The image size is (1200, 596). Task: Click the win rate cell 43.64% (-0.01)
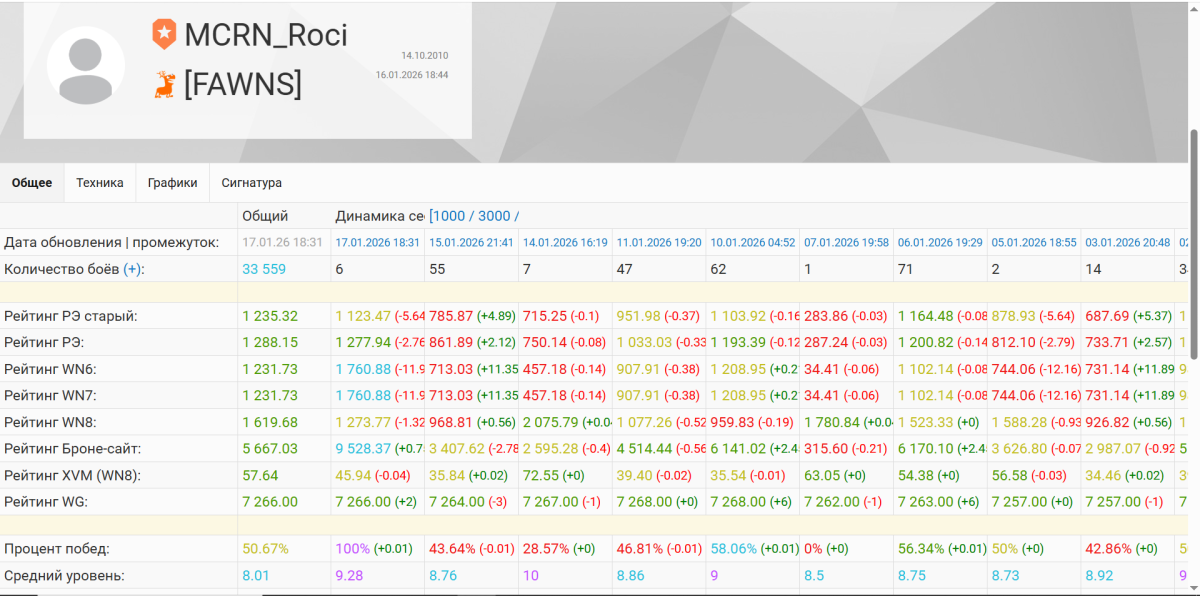pyautogui.click(x=472, y=549)
